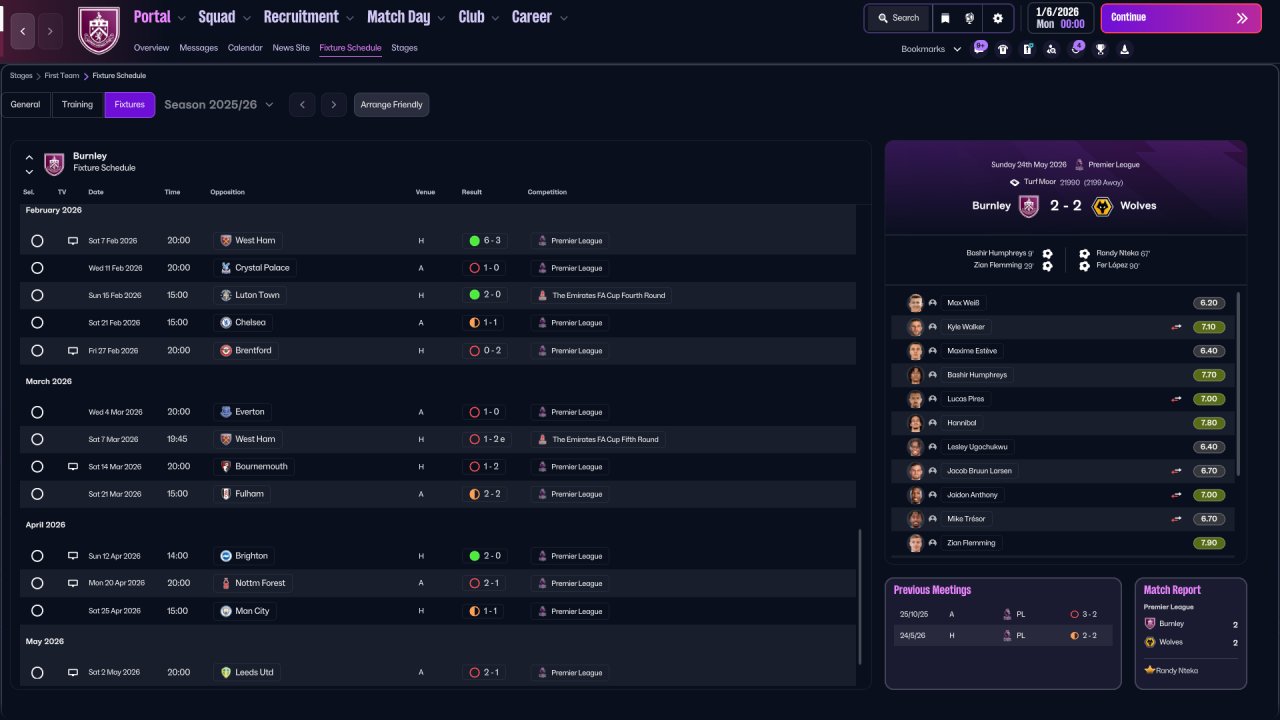Go back with the left arrow navigation button
This screenshot has height=720, width=1280.
24,31
